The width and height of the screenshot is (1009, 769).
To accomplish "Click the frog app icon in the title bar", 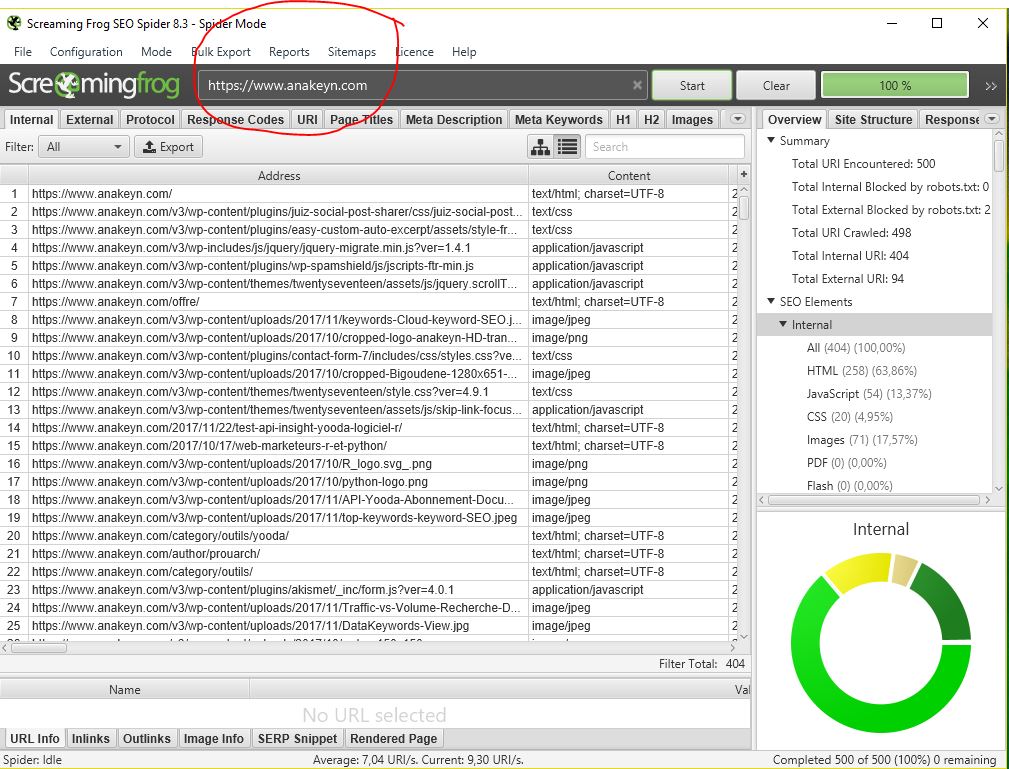I will click(14, 23).
